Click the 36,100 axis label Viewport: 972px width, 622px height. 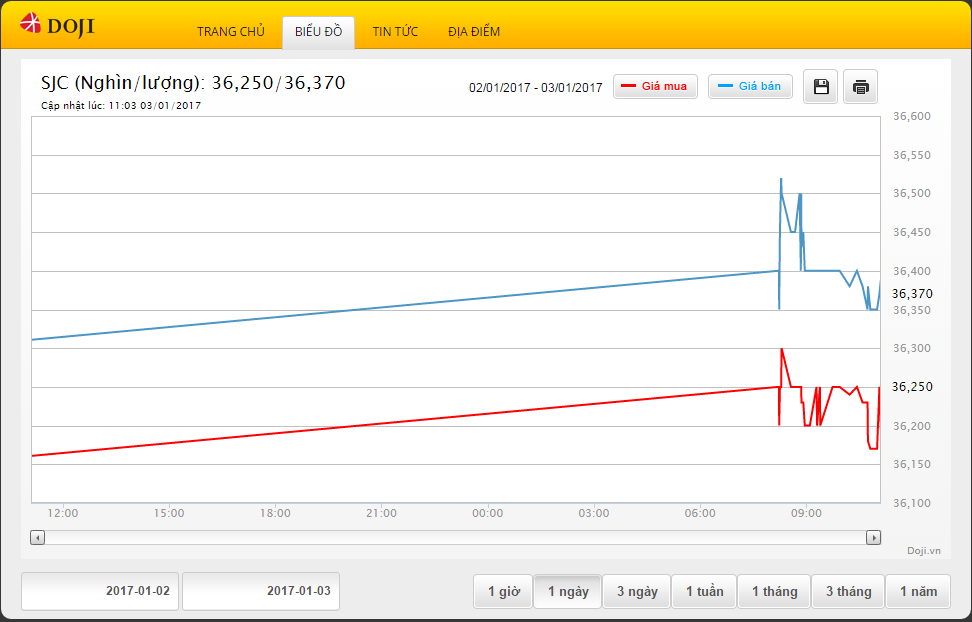[912, 503]
